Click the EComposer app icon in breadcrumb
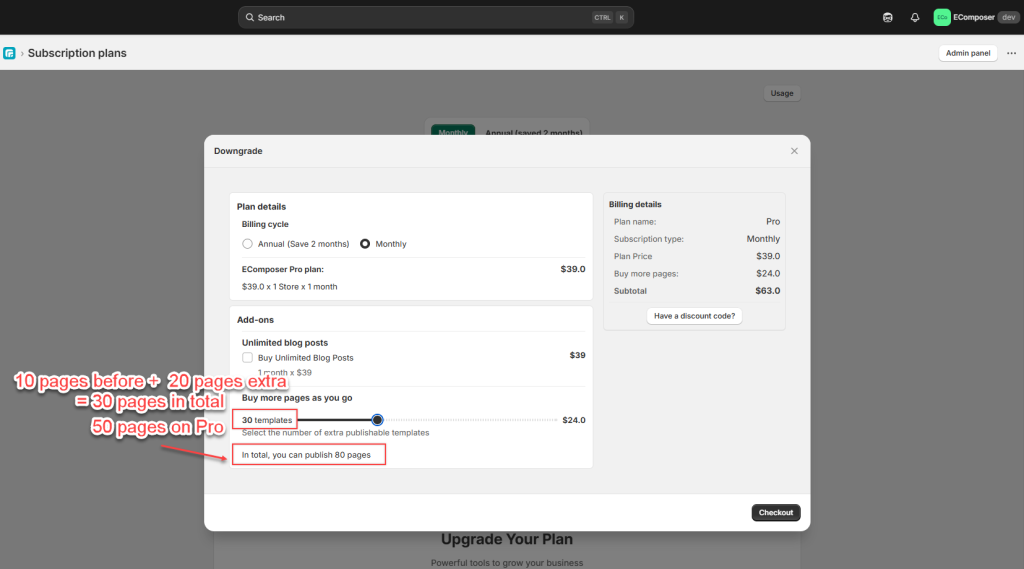This screenshot has height=569, width=1024. point(9,53)
